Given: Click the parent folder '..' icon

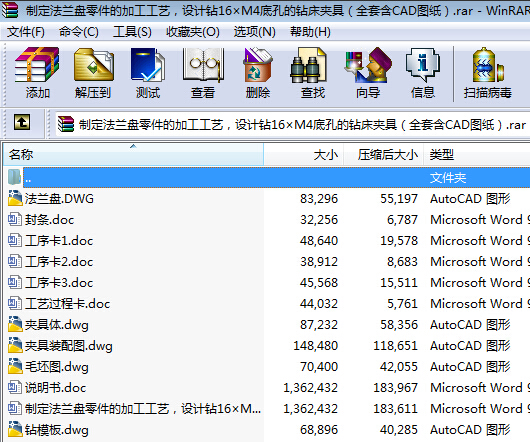Looking at the screenshot, I should tap(15, 177).
